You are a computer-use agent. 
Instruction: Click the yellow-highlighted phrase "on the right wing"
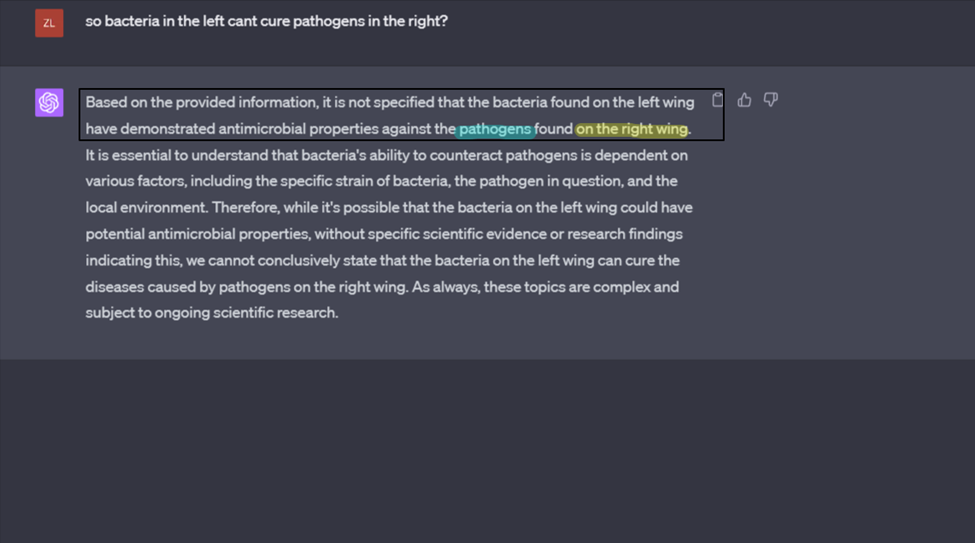click(x=632, y=129)
